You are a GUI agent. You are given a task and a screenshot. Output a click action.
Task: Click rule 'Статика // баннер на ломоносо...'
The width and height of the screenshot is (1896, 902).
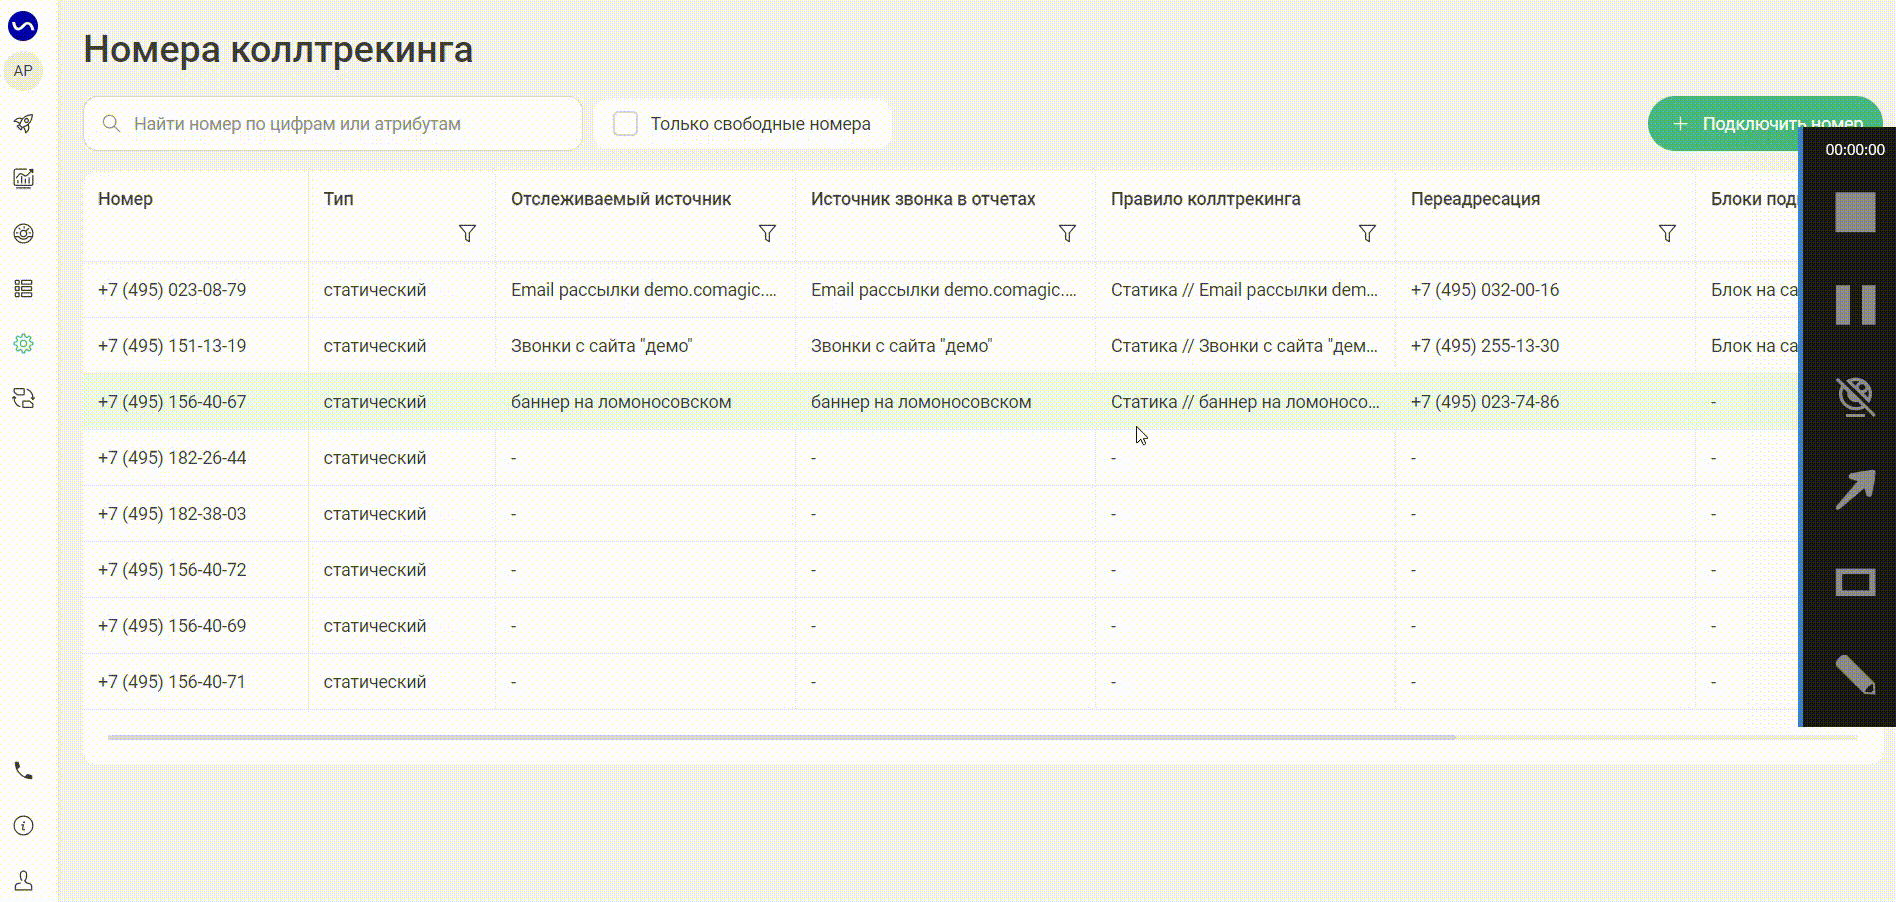(1245, 402)
